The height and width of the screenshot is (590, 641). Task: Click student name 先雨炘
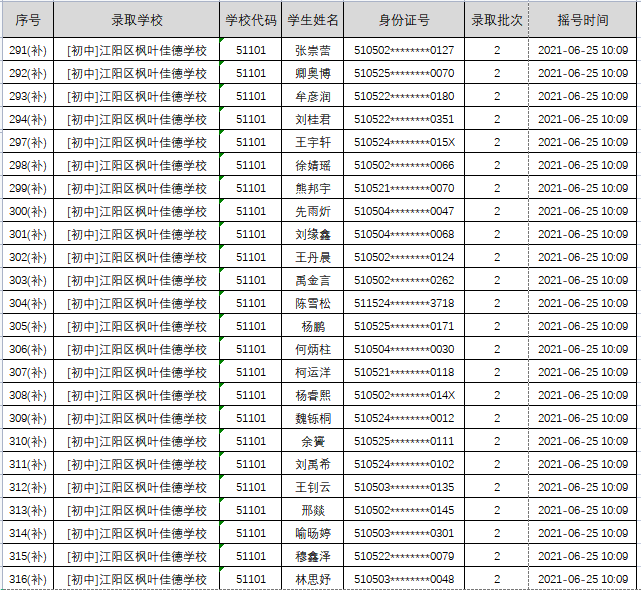pos(313,211)
